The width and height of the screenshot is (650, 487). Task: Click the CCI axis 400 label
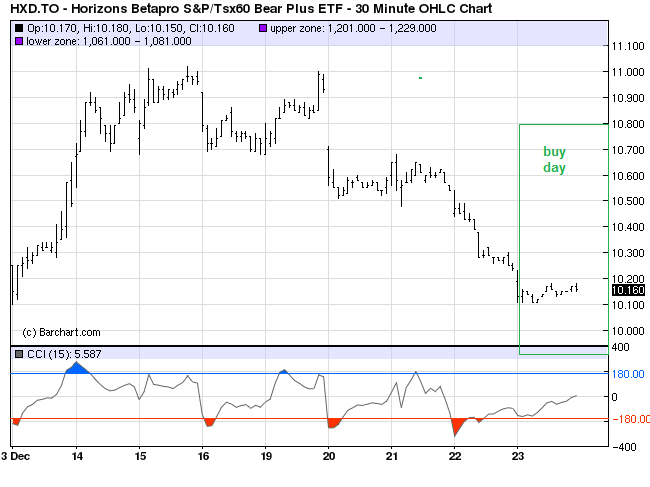point(620,347)
